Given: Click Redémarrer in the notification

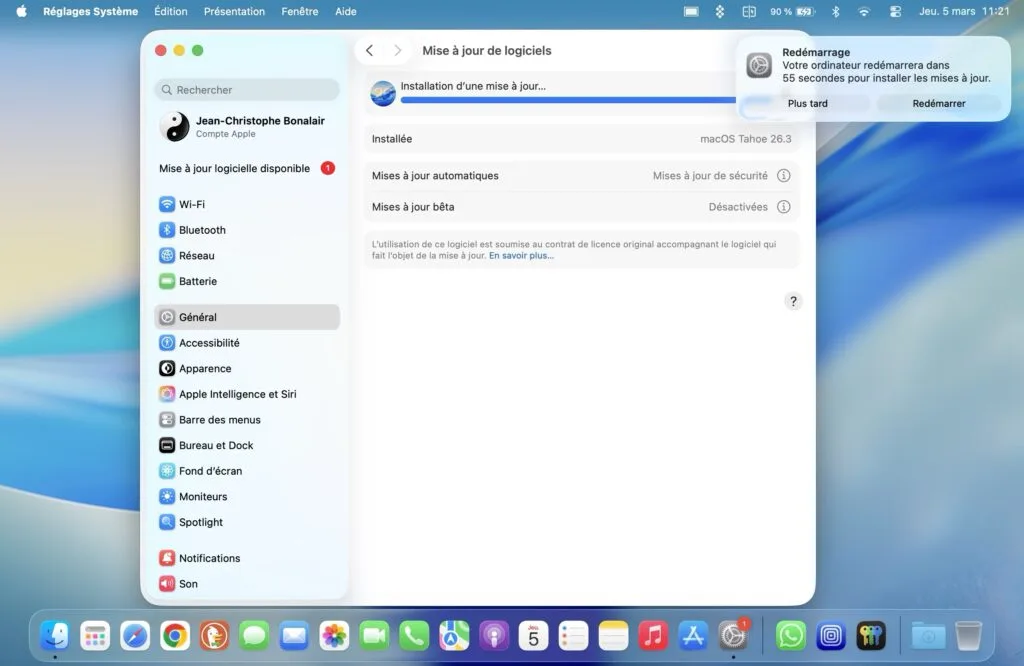Looking at the screenshot, I should click(938, 103).
